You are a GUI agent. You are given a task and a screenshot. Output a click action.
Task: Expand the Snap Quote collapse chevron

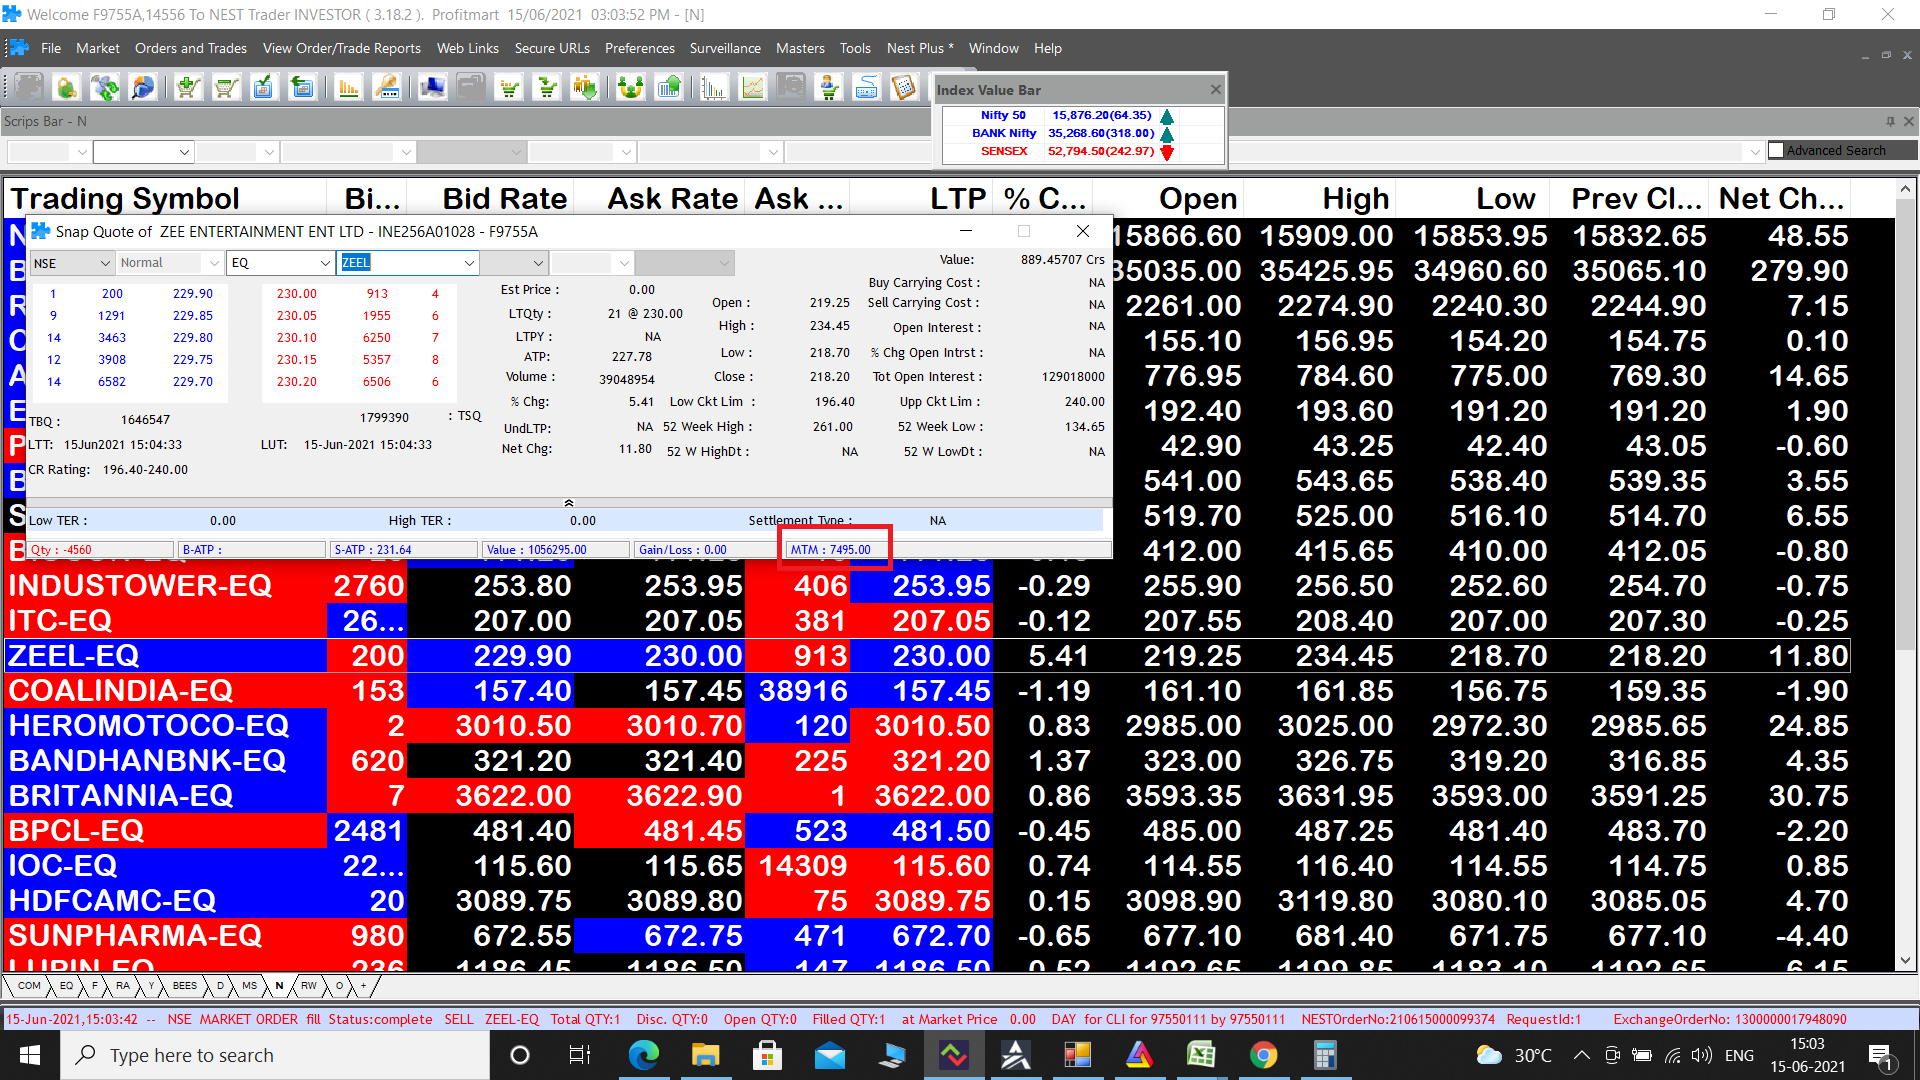click(x=569, y=503)
